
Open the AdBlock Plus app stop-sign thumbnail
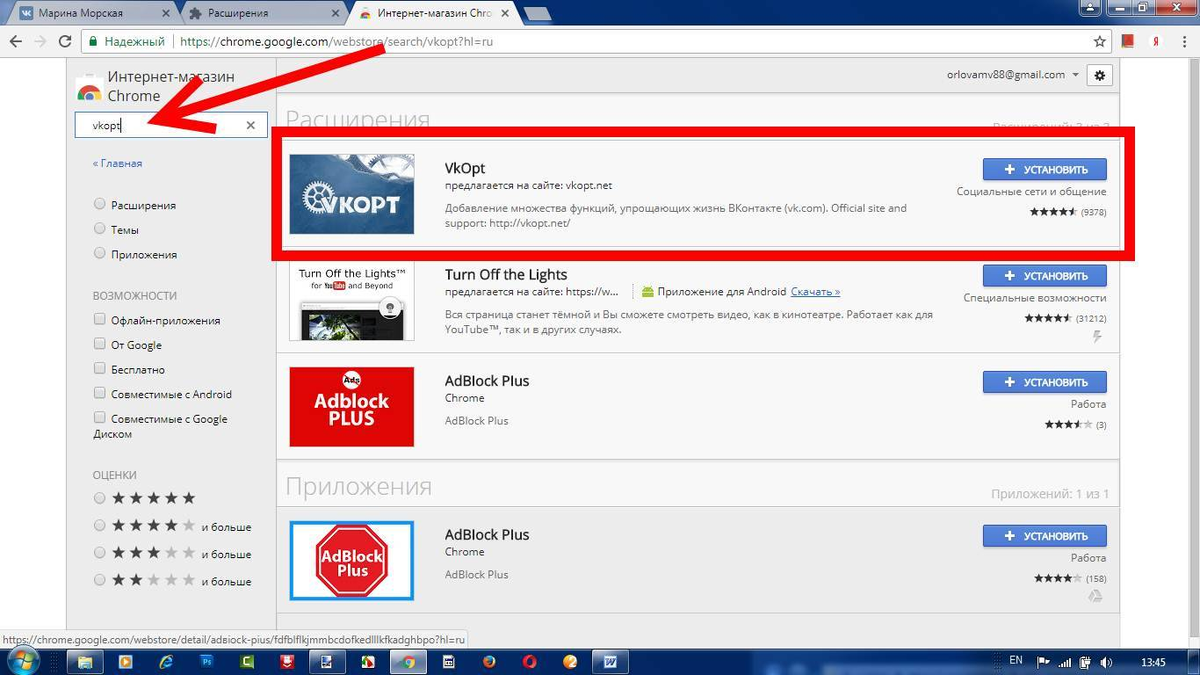tap(352, 561)
